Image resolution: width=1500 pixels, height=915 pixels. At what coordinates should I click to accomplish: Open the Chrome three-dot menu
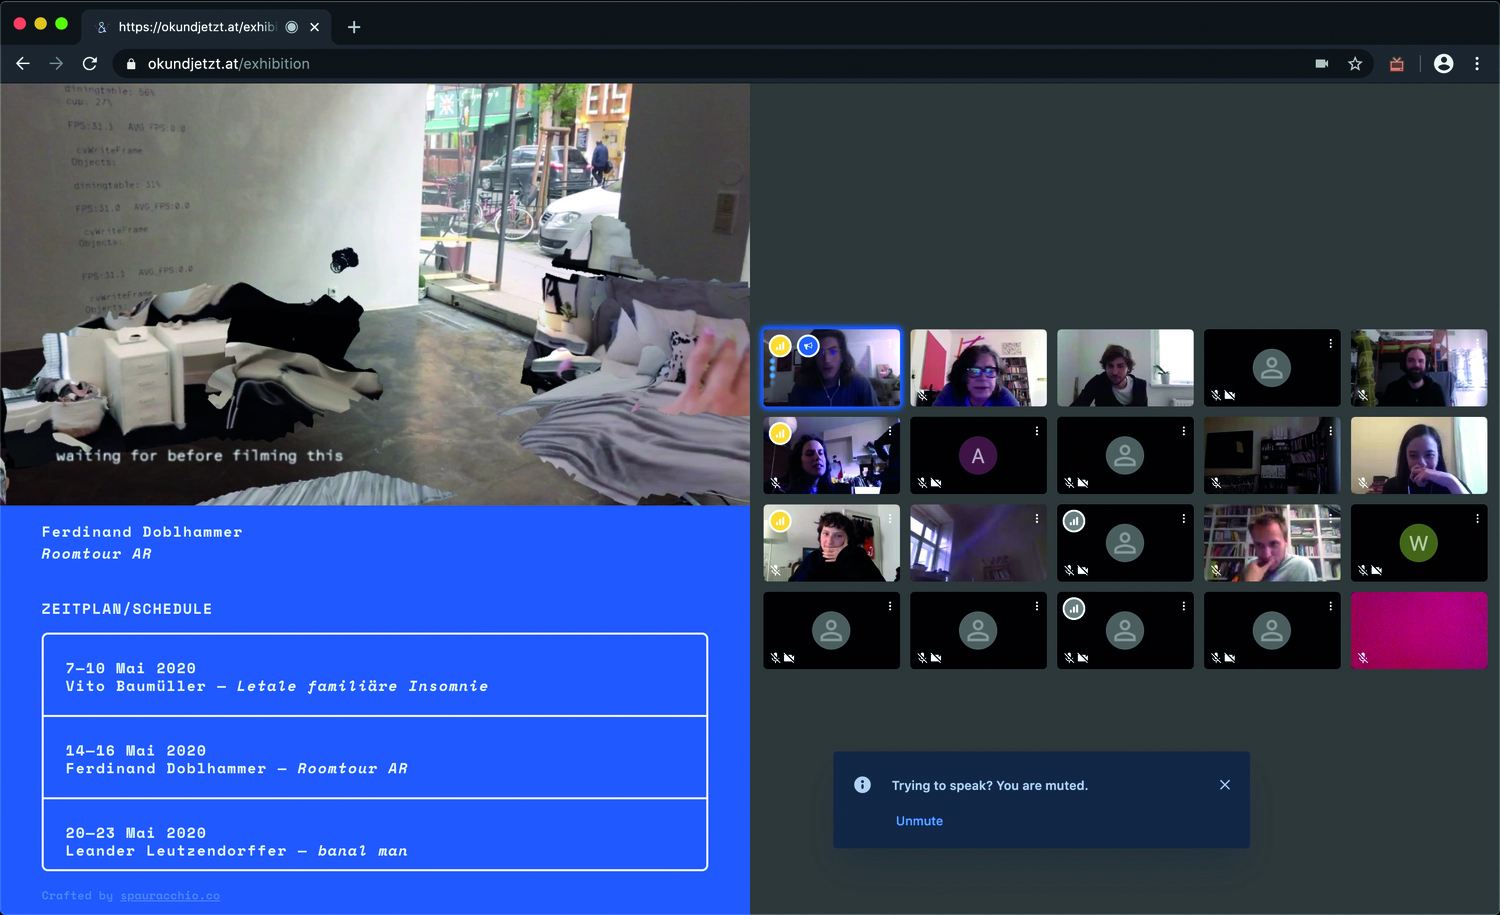[x=1477, y=64]
